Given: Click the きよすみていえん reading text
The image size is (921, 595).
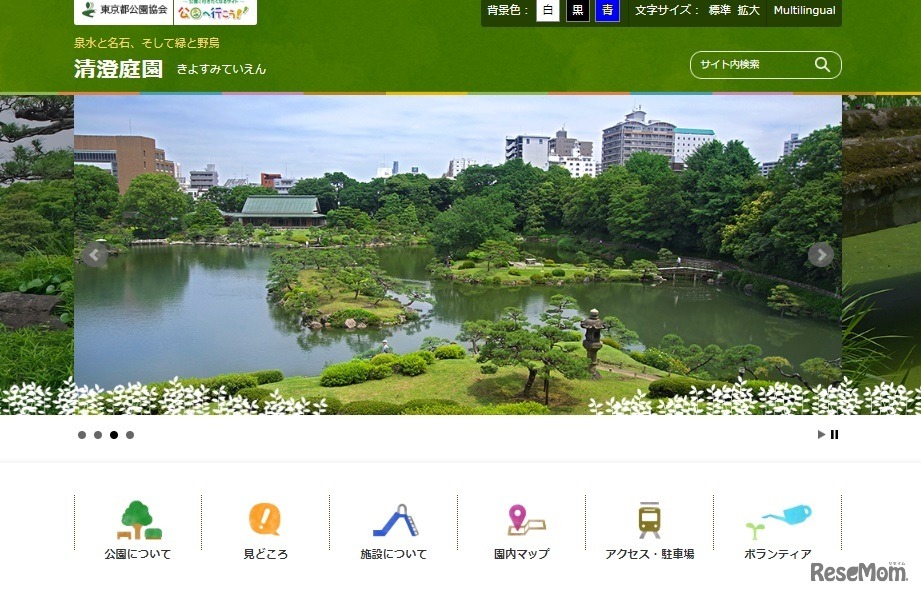Looking at the screenshot, I should point(221,69).
